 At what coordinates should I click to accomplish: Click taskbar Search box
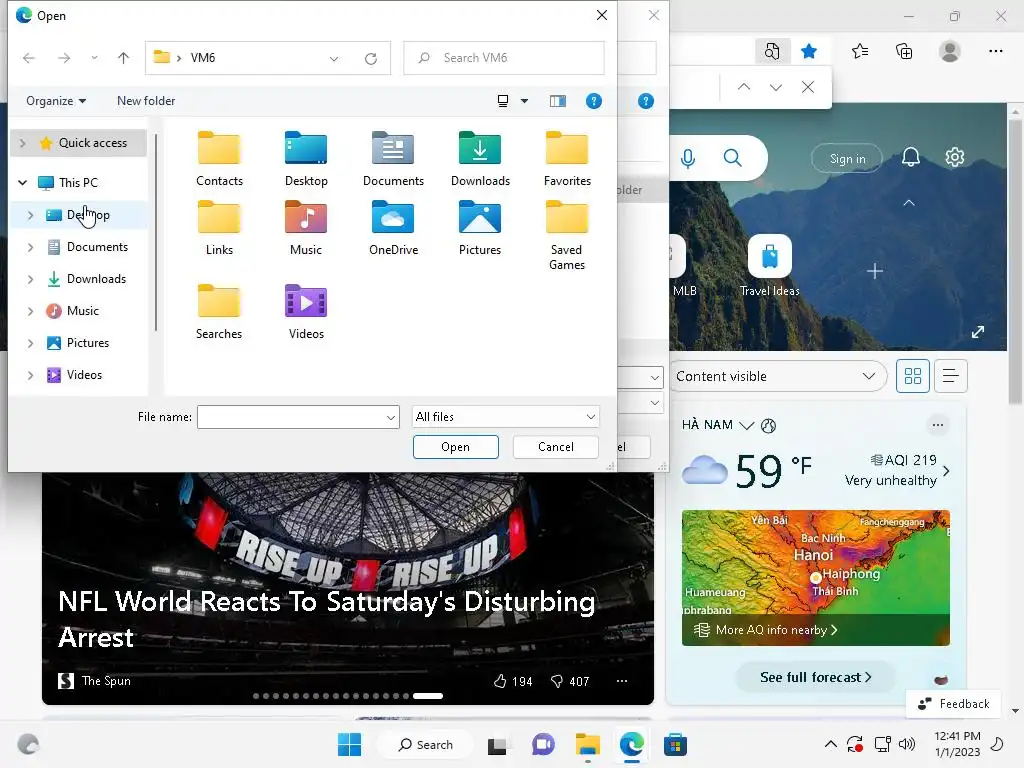tap(426, 744)
